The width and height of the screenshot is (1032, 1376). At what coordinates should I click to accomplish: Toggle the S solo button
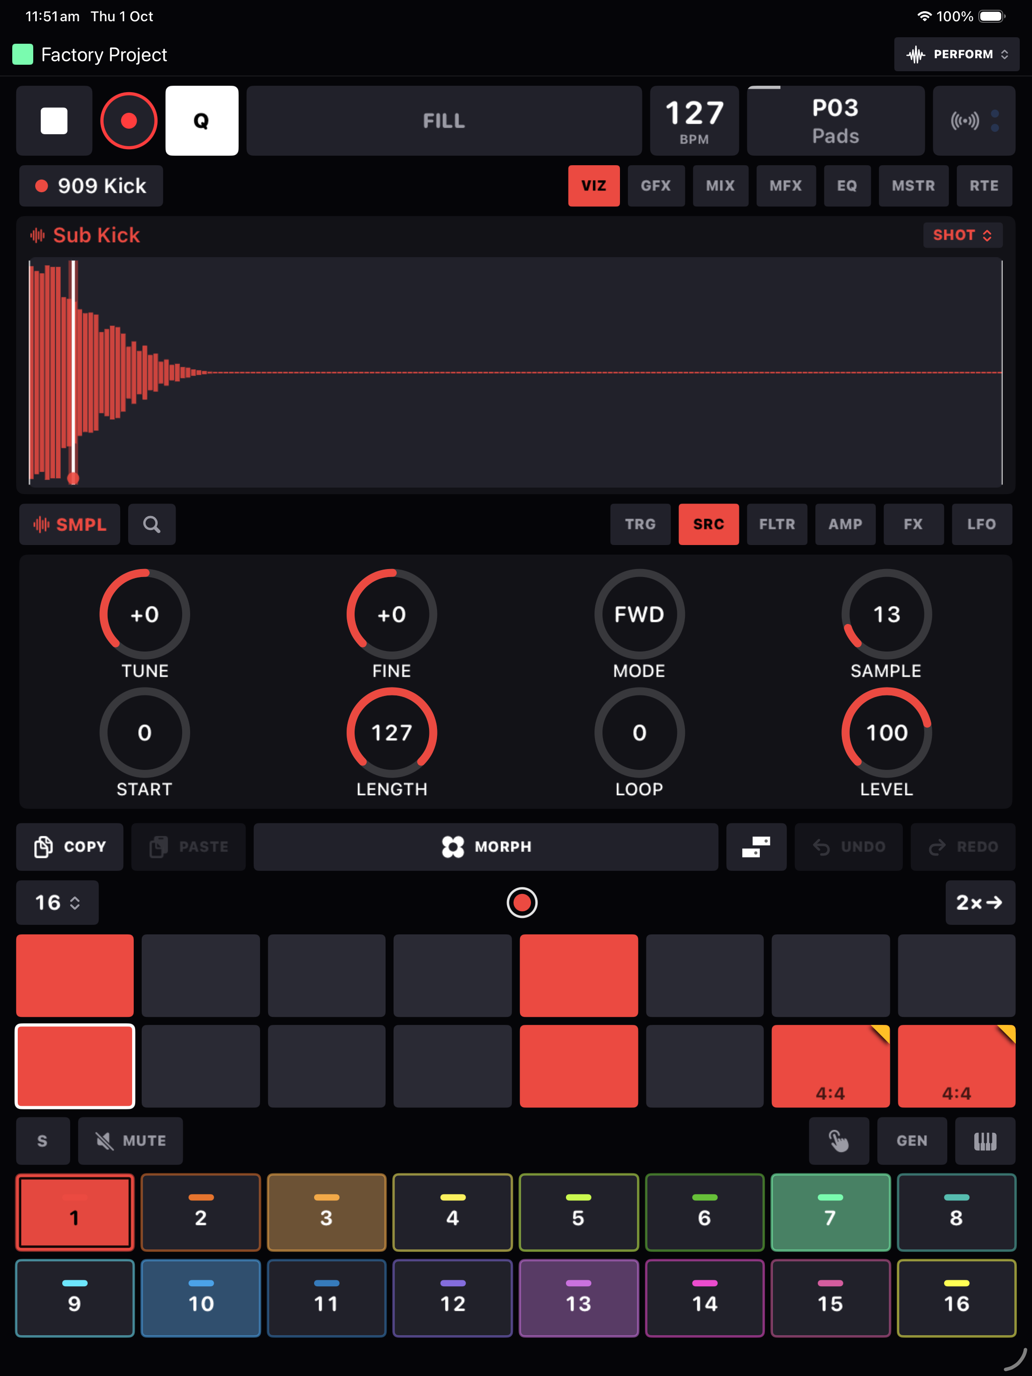point(43,1141)
